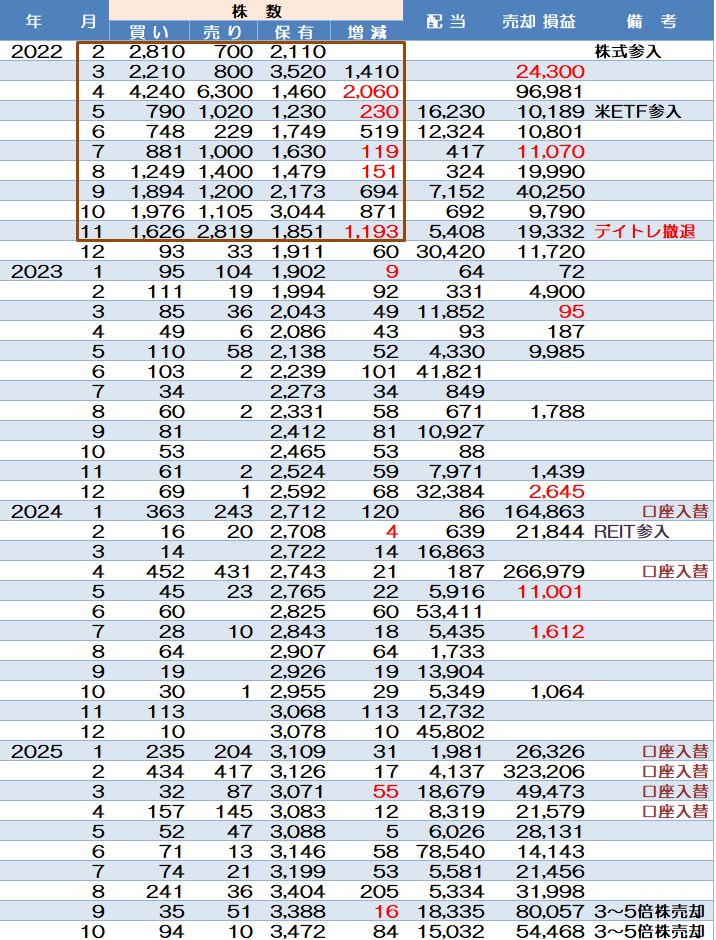Screen dimensions: 716x940
Task: Select the 2024 year cell
Action: [37, 512]
